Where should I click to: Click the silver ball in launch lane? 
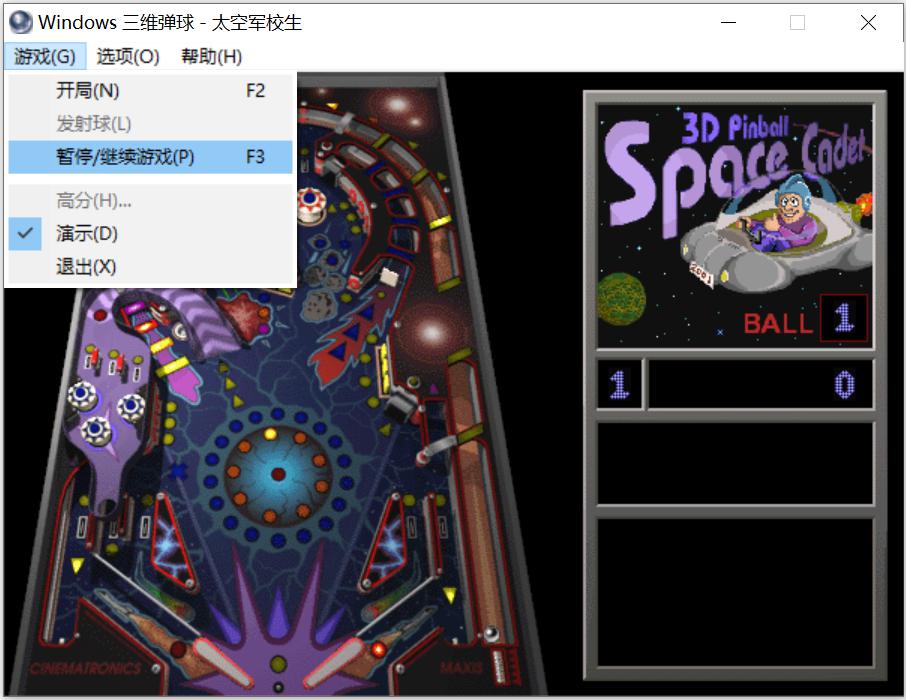(x=491, y=633)
